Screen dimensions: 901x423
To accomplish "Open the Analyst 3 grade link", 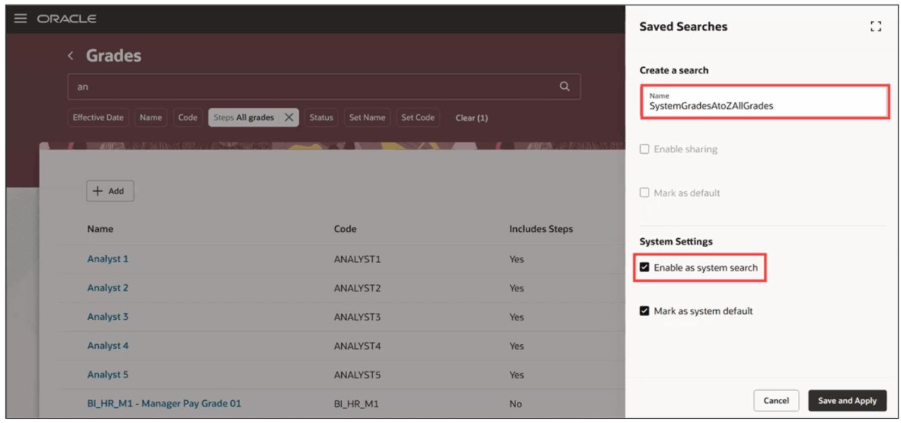I will 107,317.
